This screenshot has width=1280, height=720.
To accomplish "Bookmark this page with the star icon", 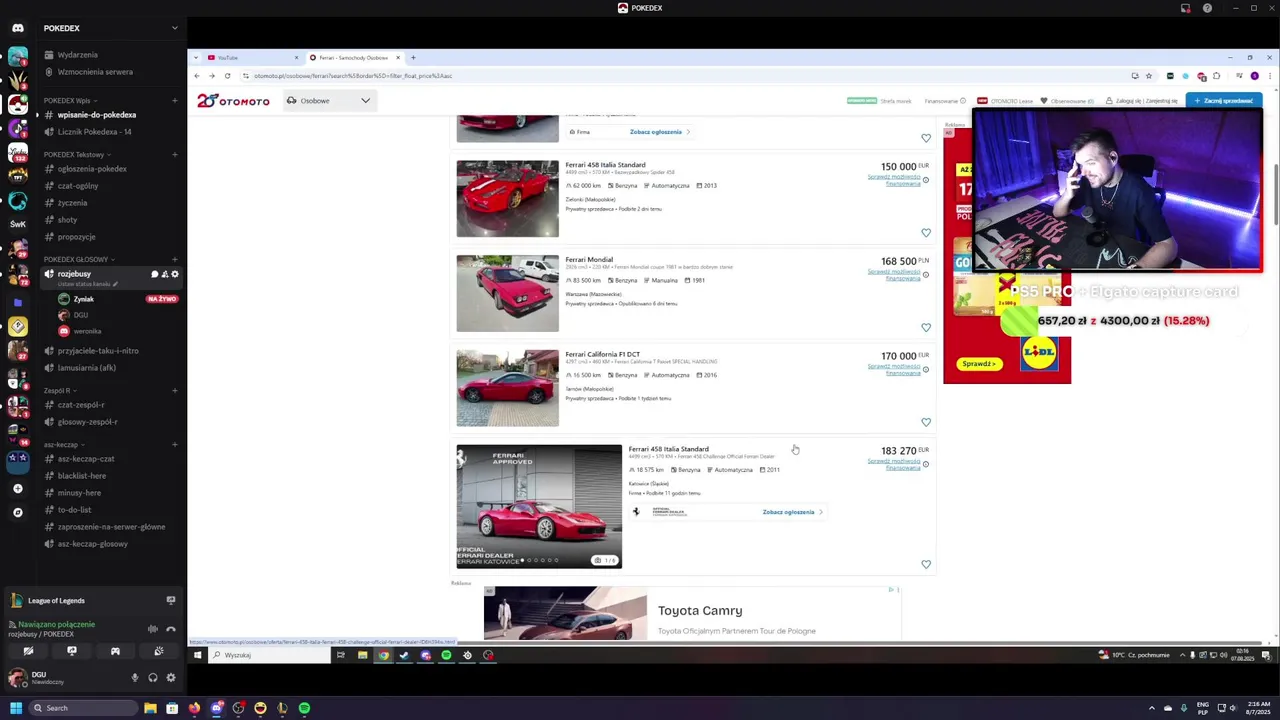I will click(x=1148, y=76).
